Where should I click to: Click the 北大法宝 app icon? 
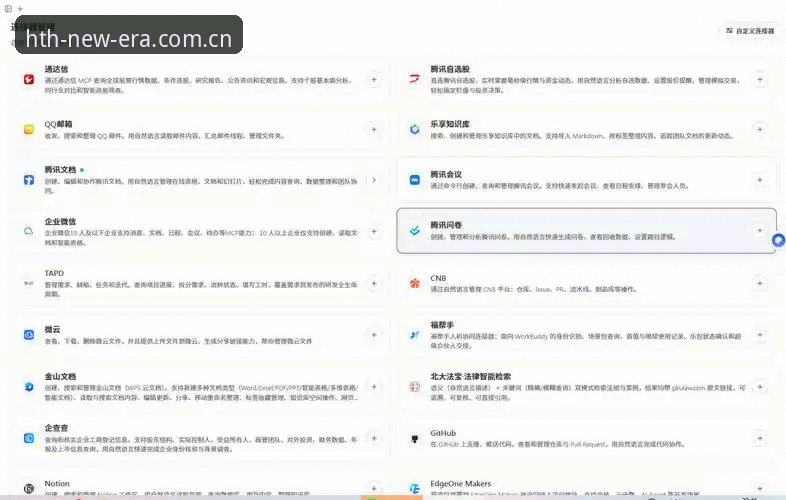[x=415, y=387]
